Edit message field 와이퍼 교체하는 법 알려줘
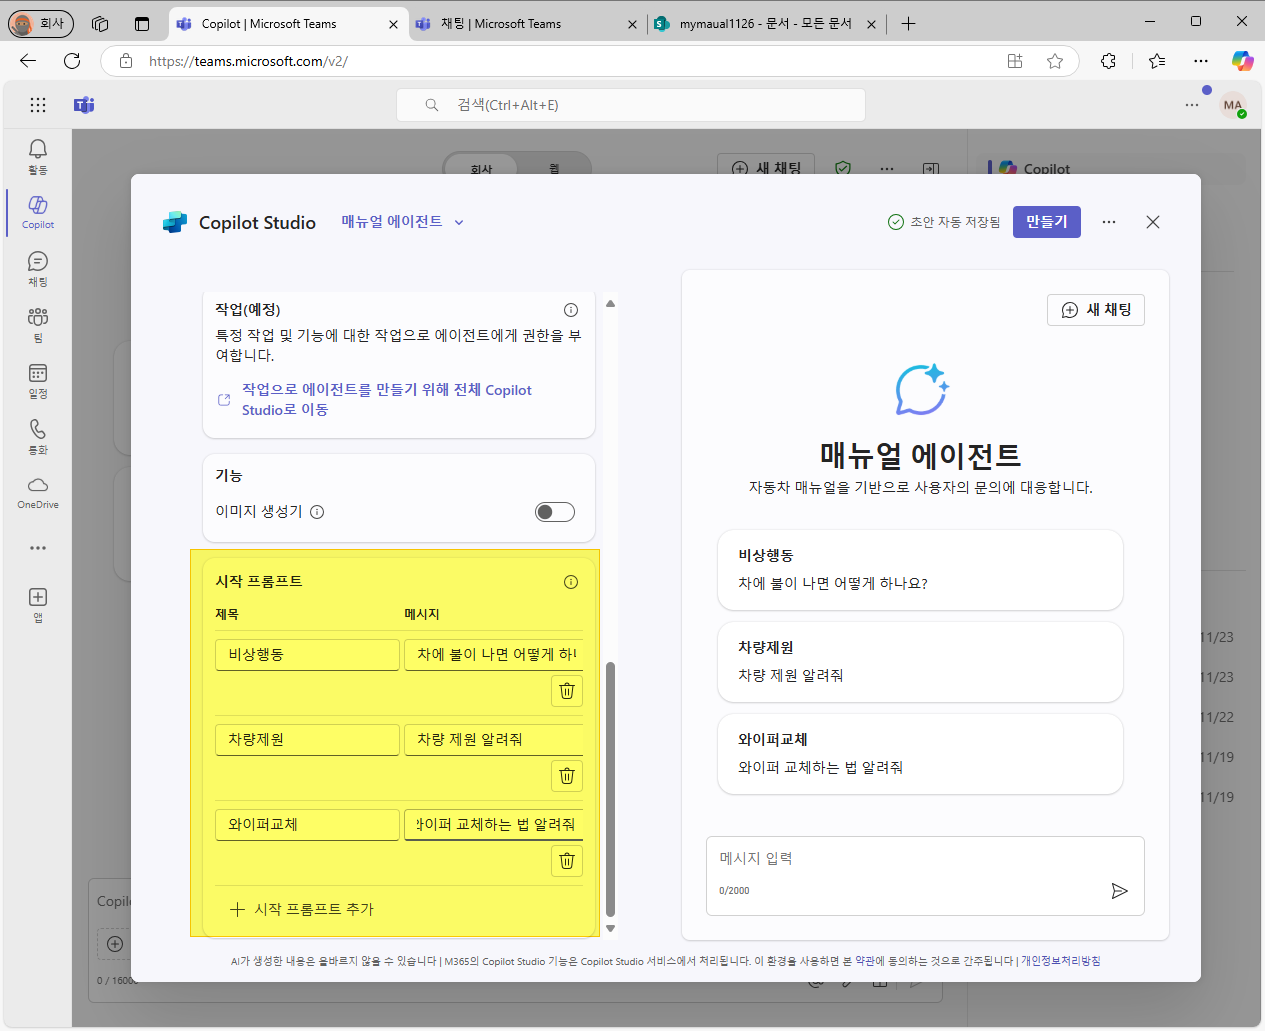This screenshot has height=1031, width=1265. pos(494,825)
